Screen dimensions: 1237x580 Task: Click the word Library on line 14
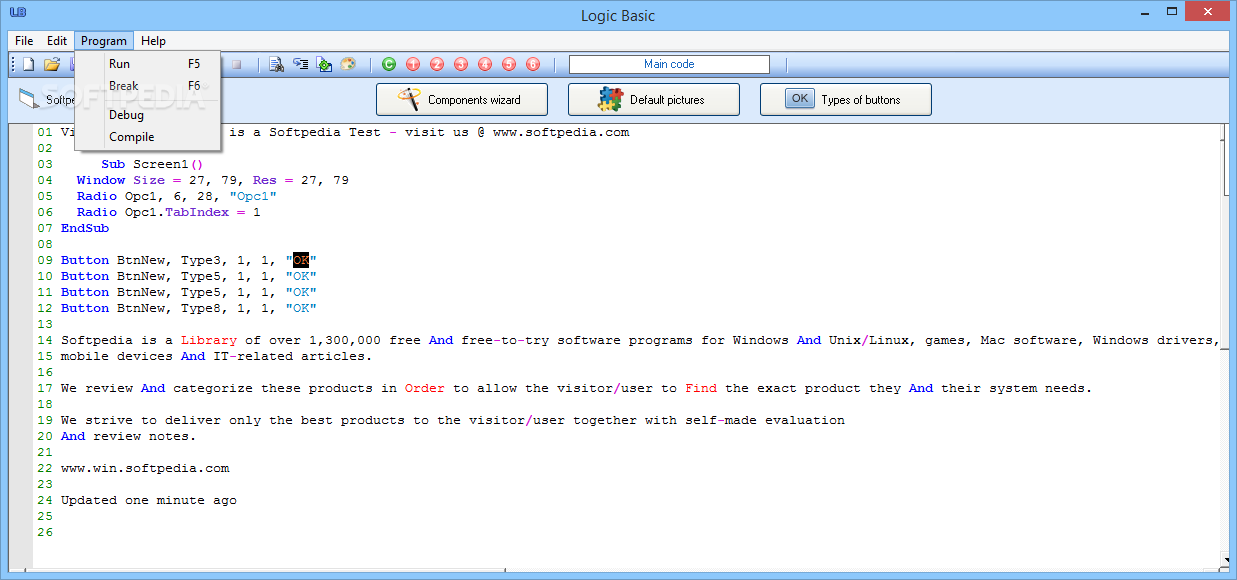209,340
